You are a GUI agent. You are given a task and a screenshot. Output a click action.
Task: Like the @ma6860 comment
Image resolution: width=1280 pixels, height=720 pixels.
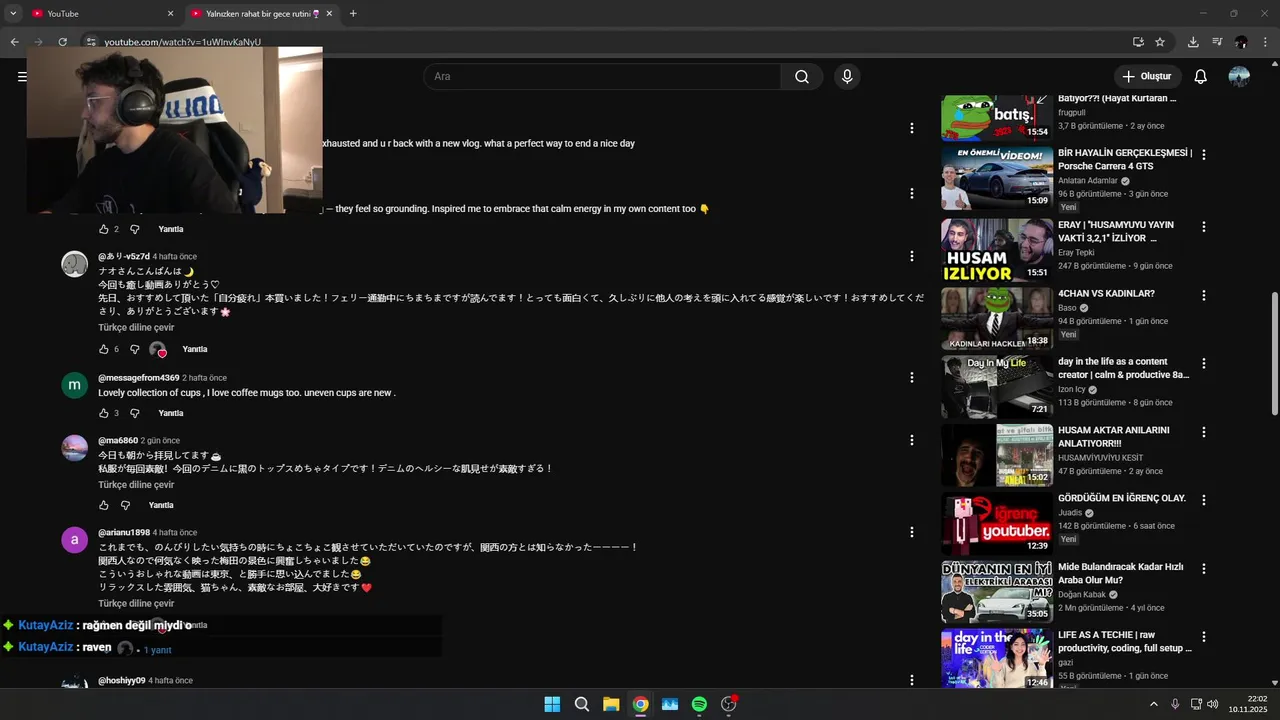pyautogui.click(x=103, y=505)
